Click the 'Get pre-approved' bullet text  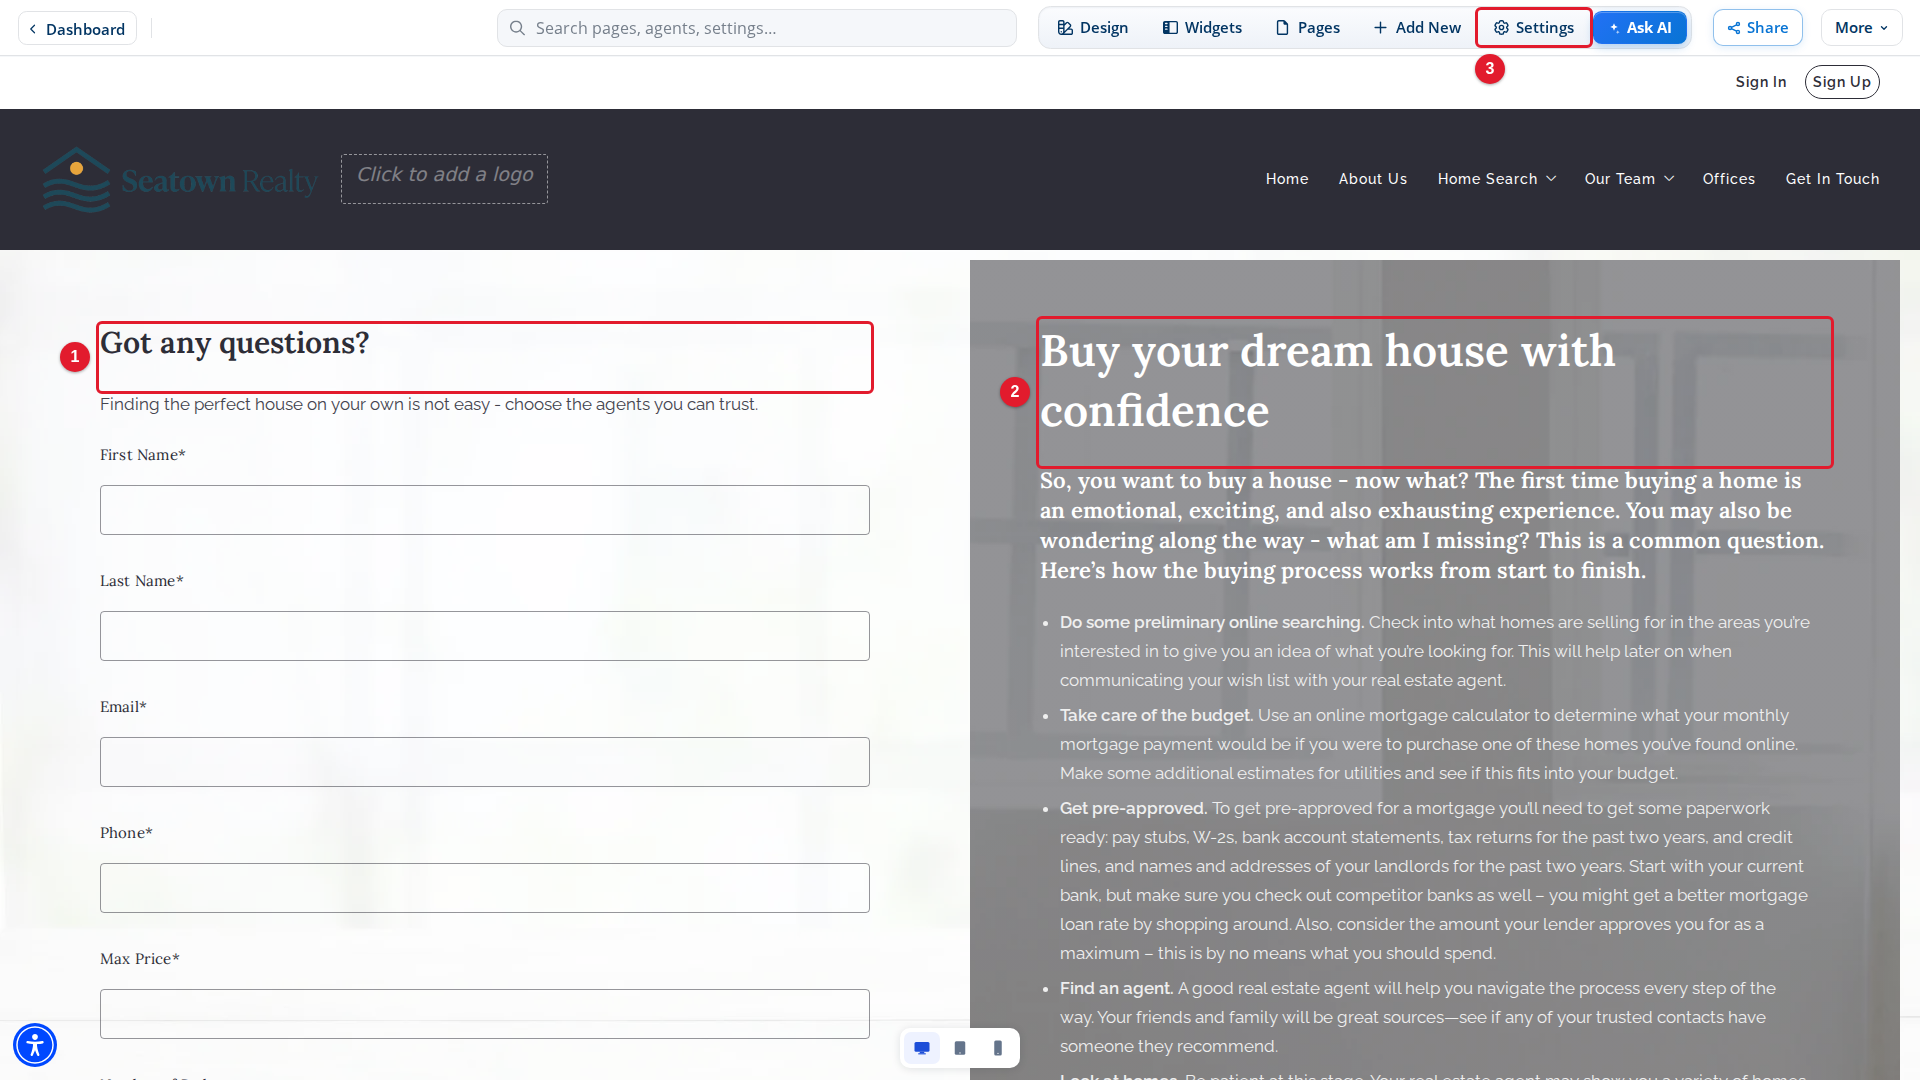pyautogui.click(x=1434, y=880)
